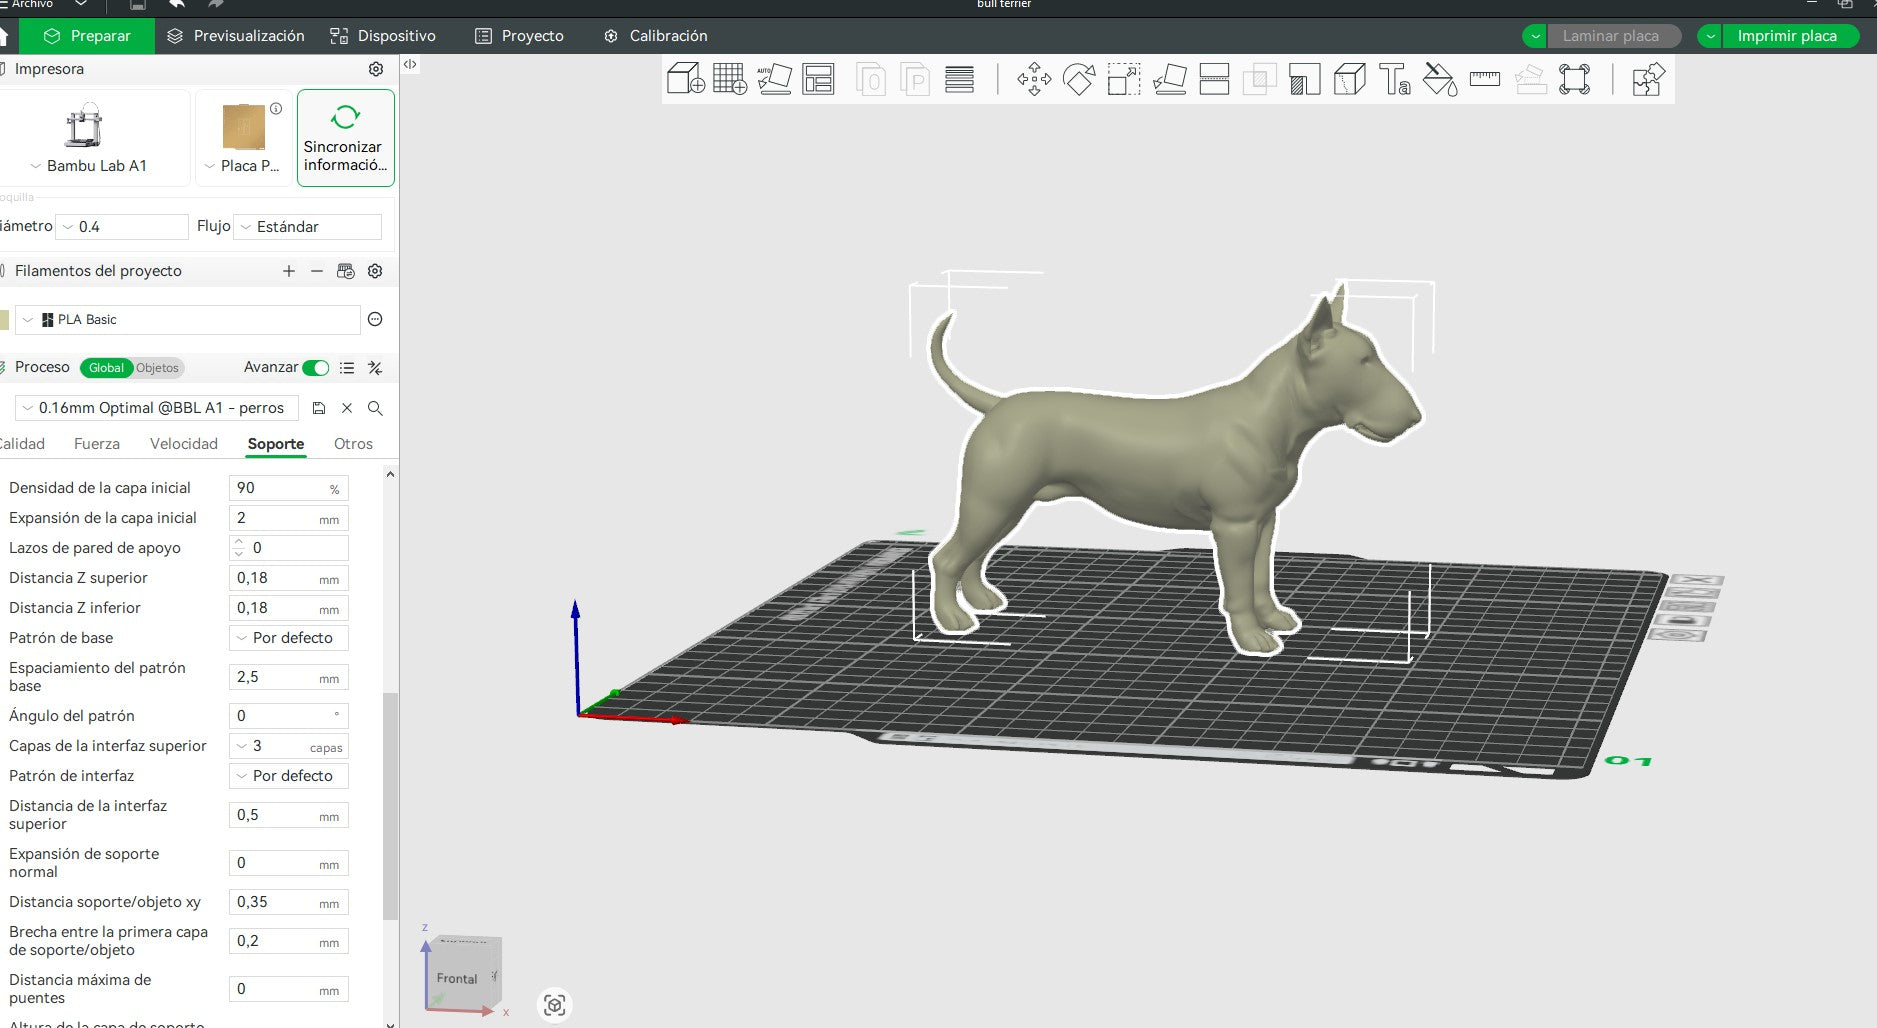This screenshot has width=1877, height=1028.
Task: Open the Proyecto tab
Action: 519,36
